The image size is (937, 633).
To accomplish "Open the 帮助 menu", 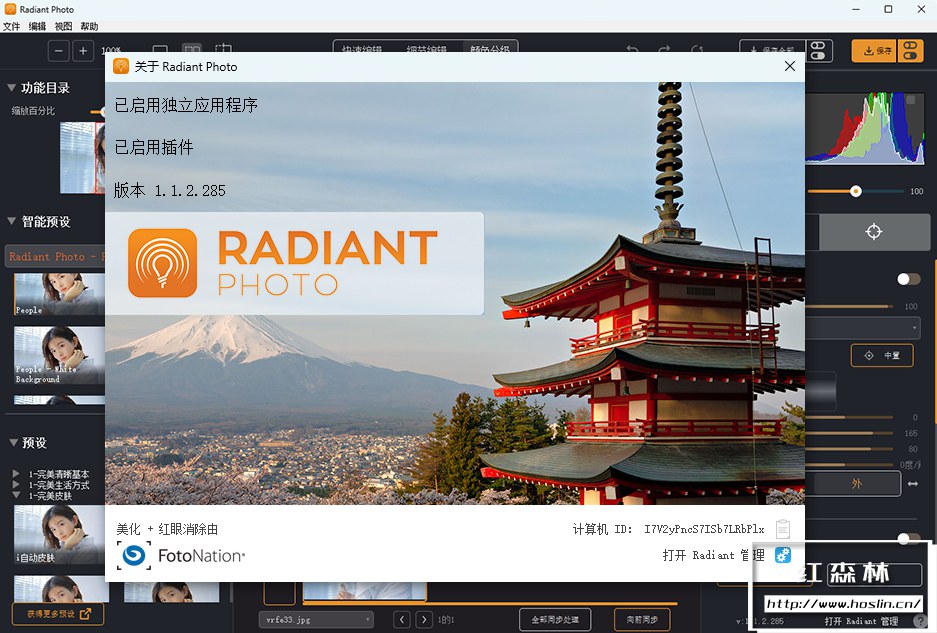I will click(x=89, y=26).
